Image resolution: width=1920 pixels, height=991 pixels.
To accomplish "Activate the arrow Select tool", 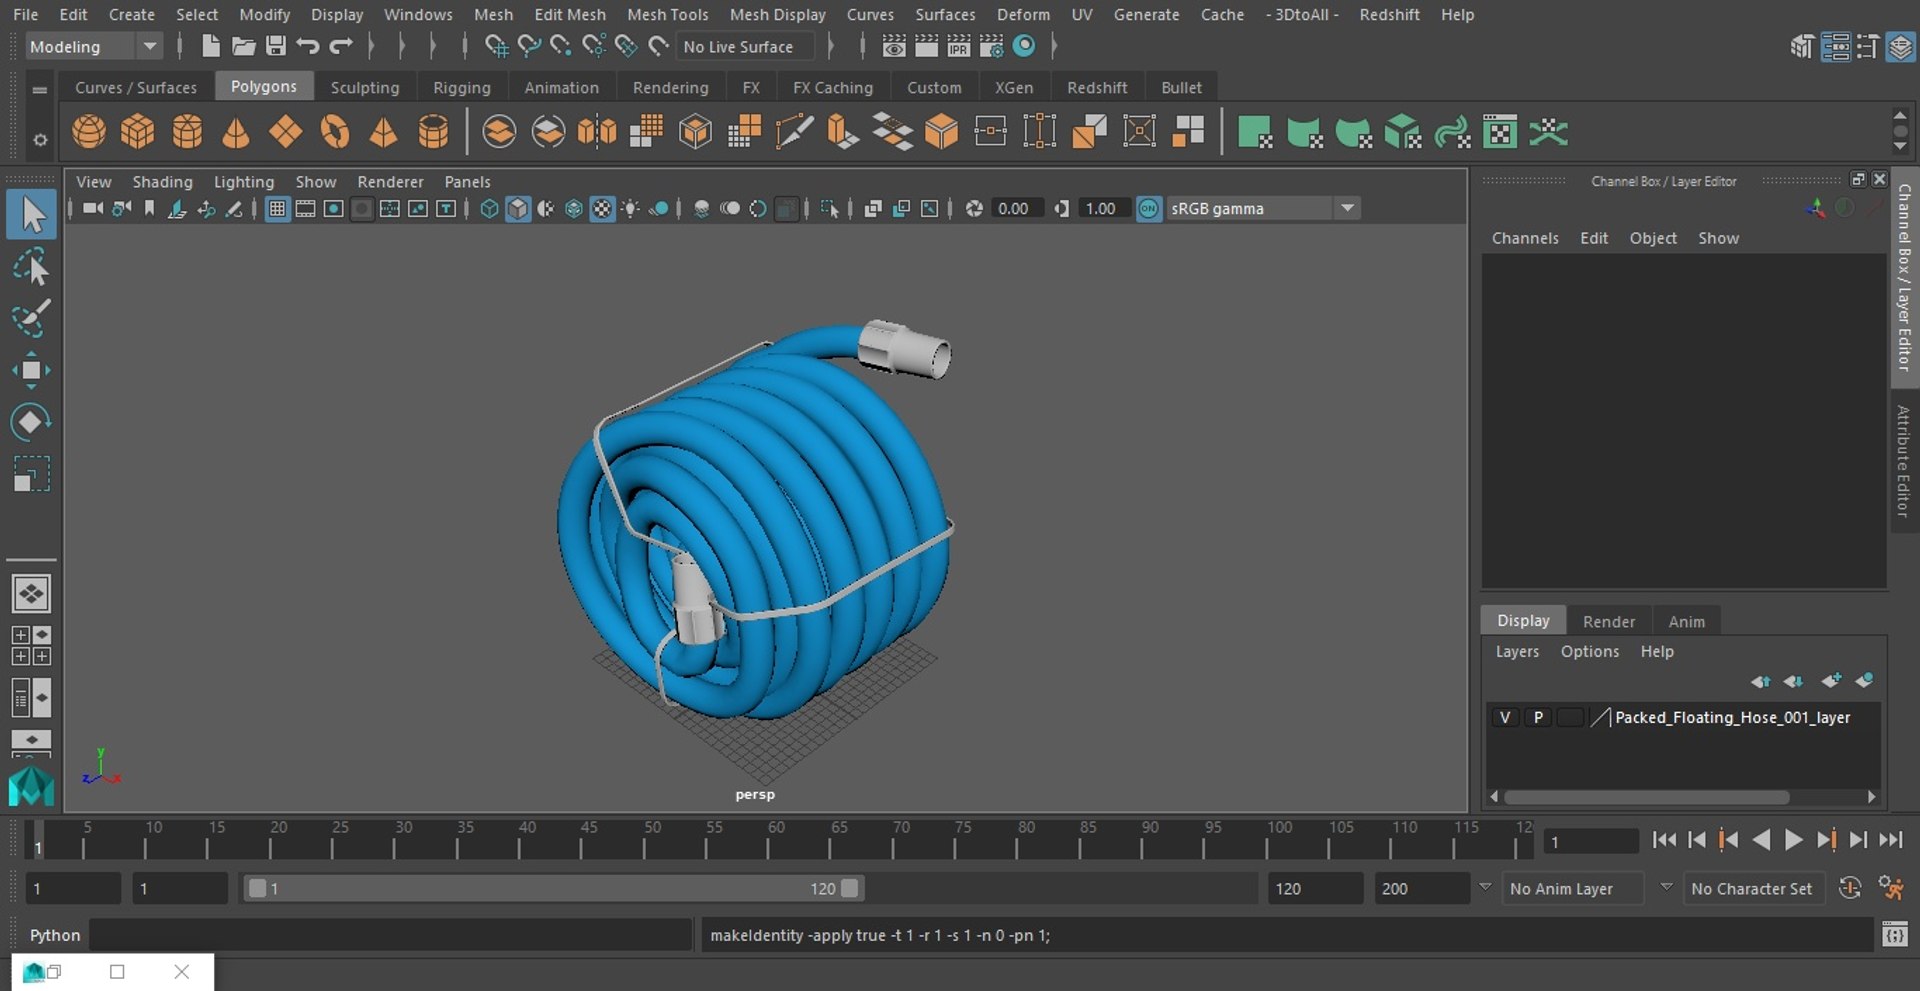I will (x=31, y=215).
